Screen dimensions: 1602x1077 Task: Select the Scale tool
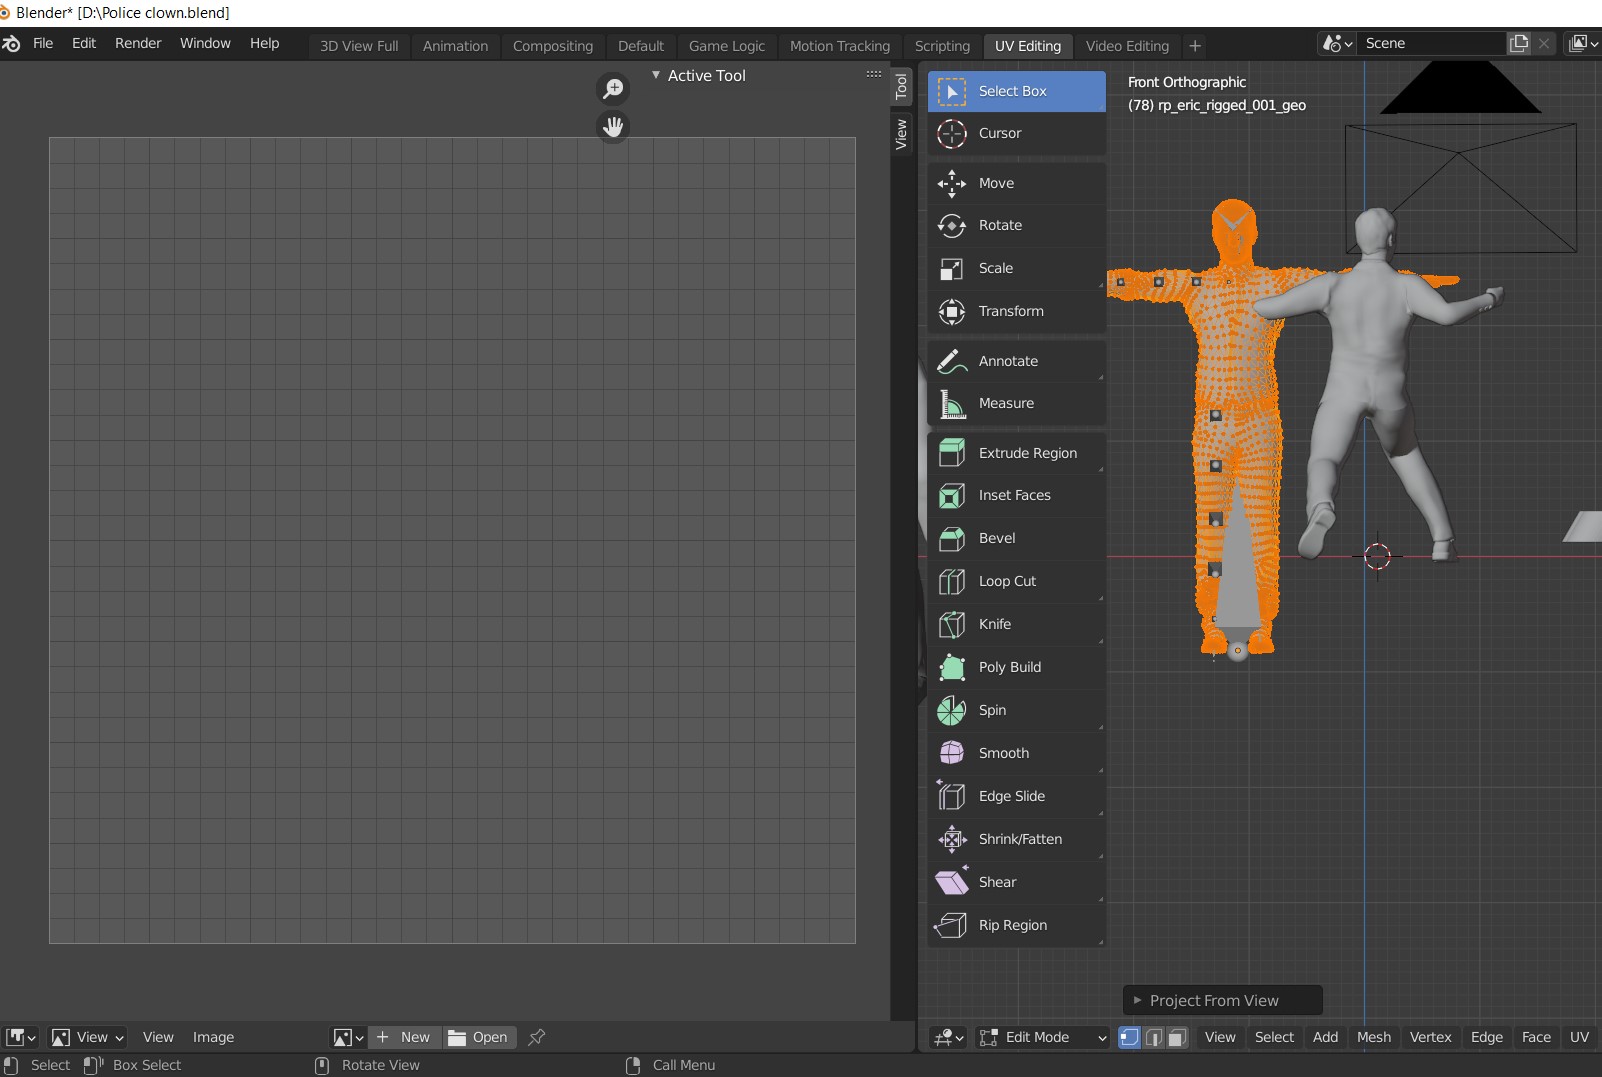tap(1016, 268)
